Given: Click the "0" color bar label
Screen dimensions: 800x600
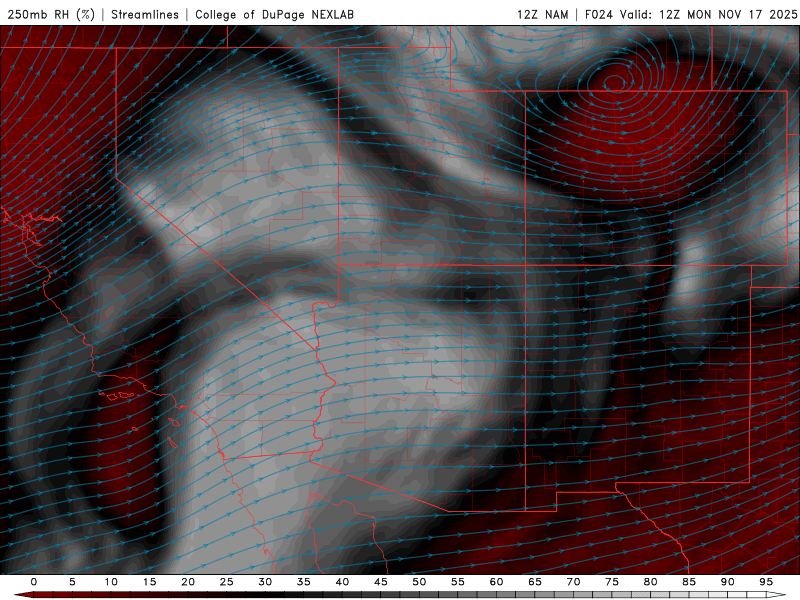Looking at the screenshot, I should (34, 582).
